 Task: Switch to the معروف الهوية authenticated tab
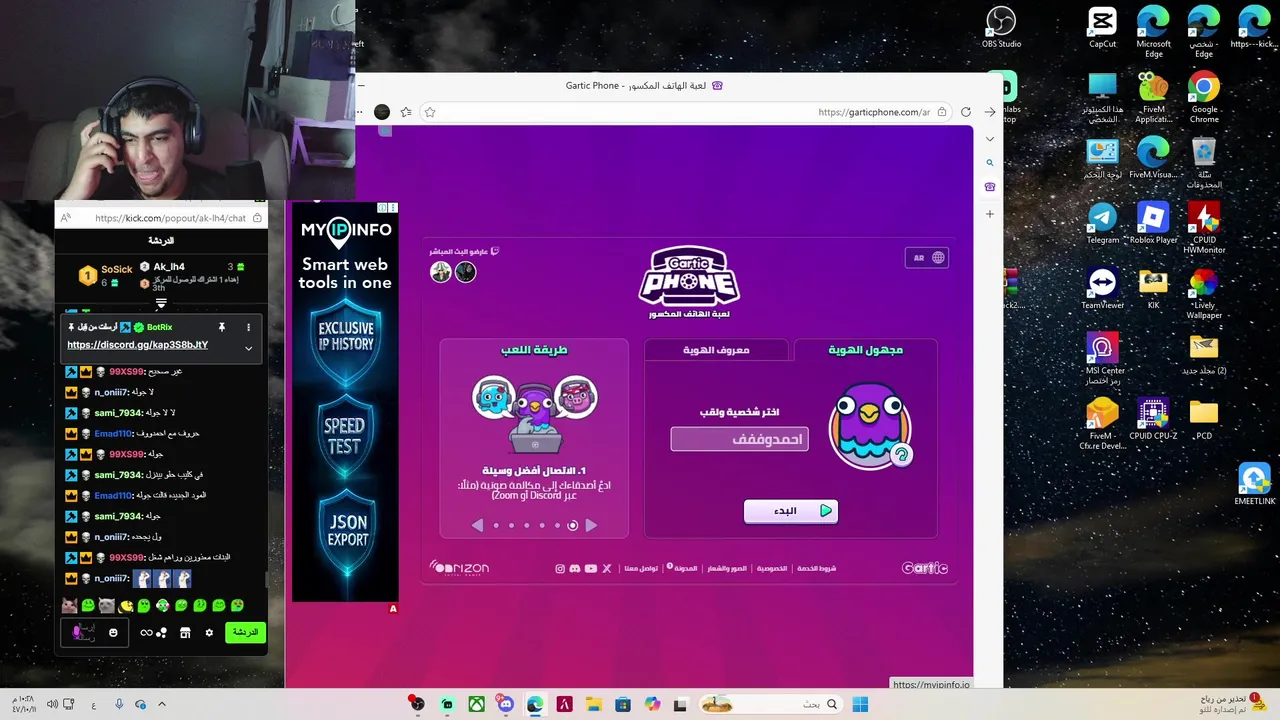tap(716, 350)
